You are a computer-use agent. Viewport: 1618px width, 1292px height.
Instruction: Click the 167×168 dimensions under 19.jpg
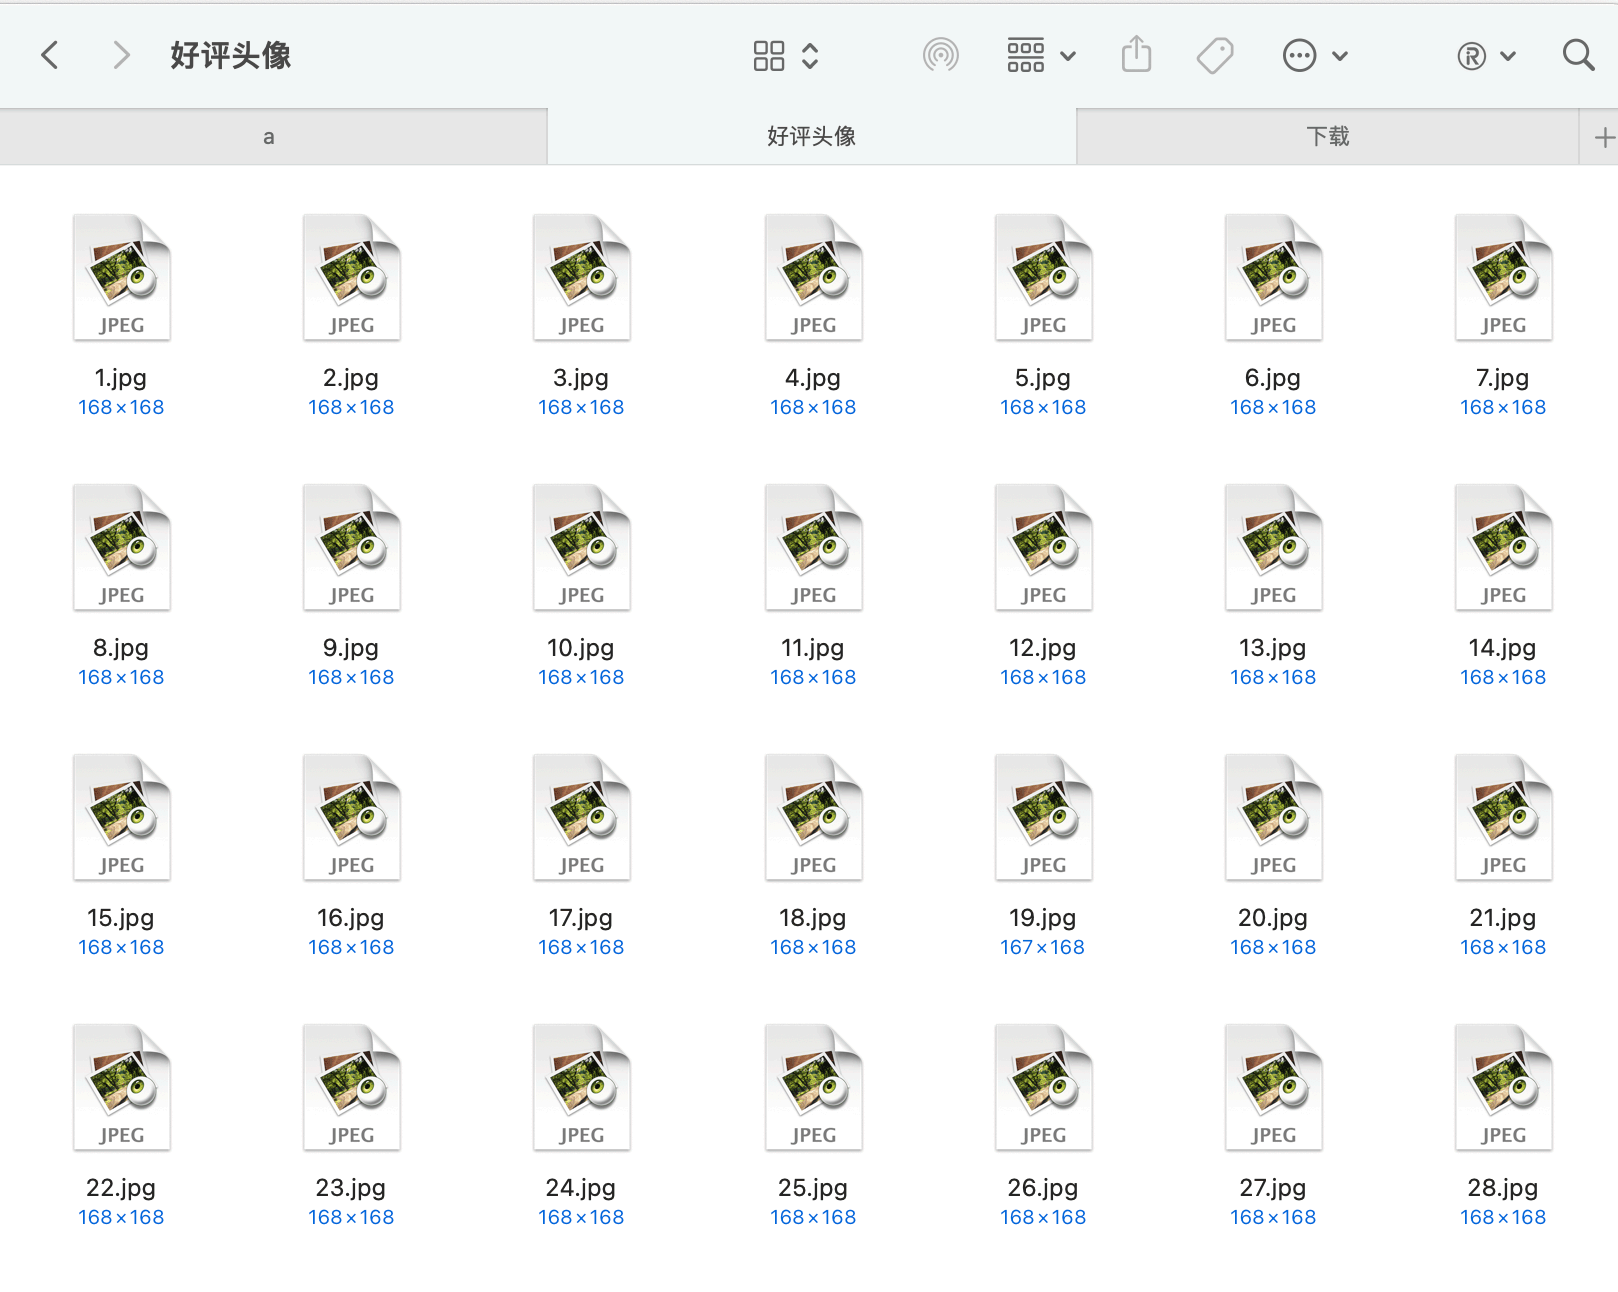1043,947
